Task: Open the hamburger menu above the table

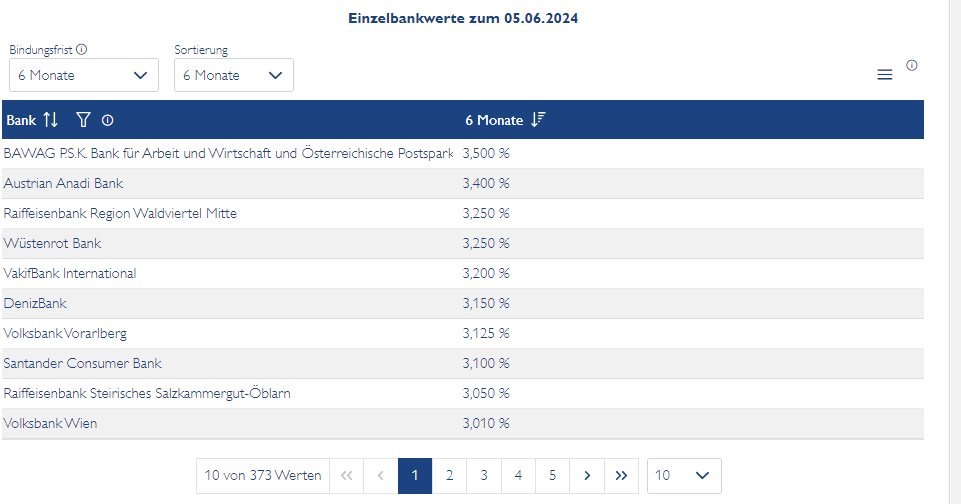Action: 884,75
